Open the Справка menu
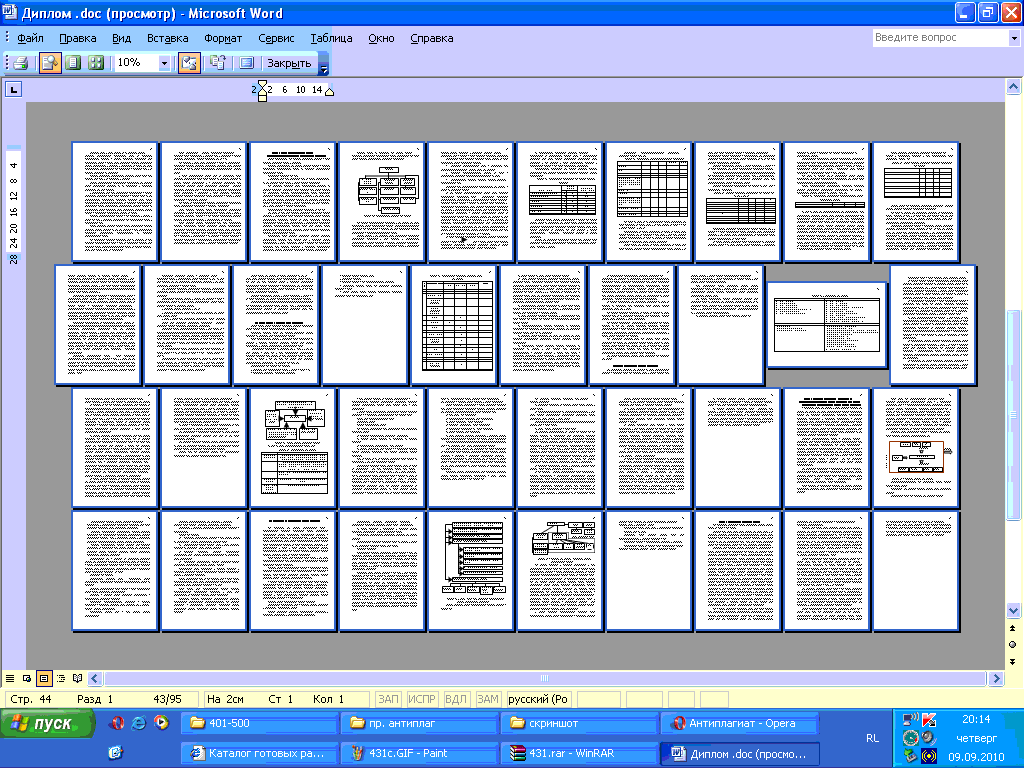The height and width of the screenshot is (768, 1024). click(x=432, y=38)
